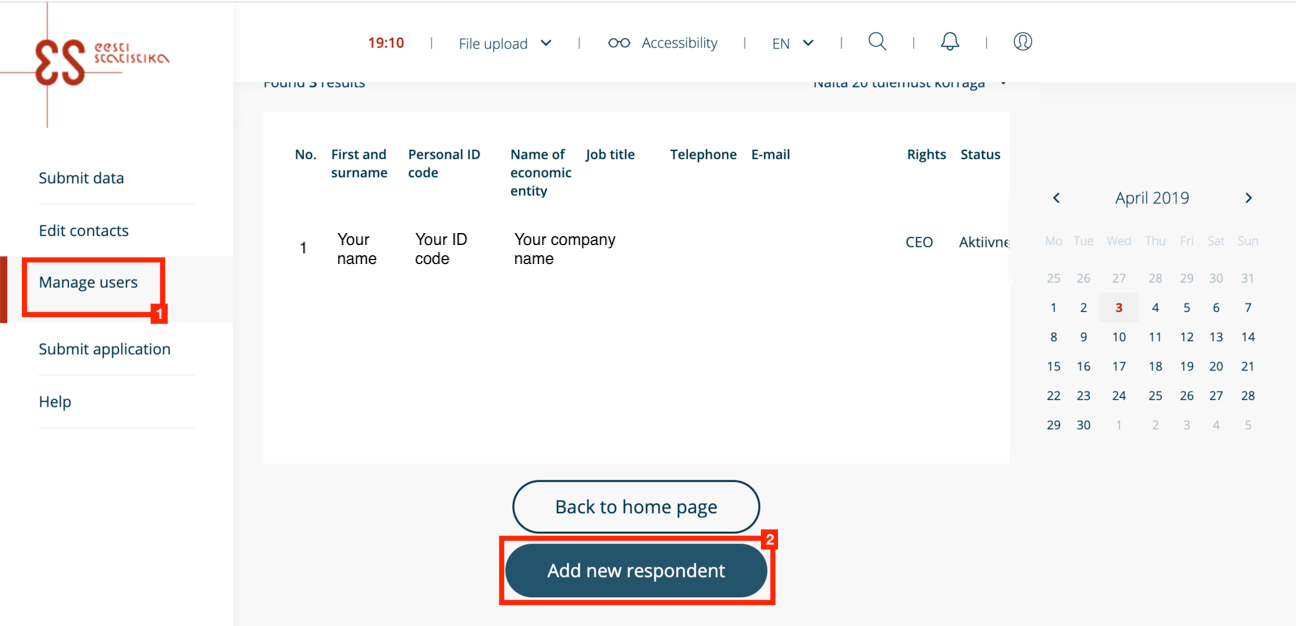Open Edit contacts from the sidebar
This screenshot has width=1296, height=626.
(83, 230)
